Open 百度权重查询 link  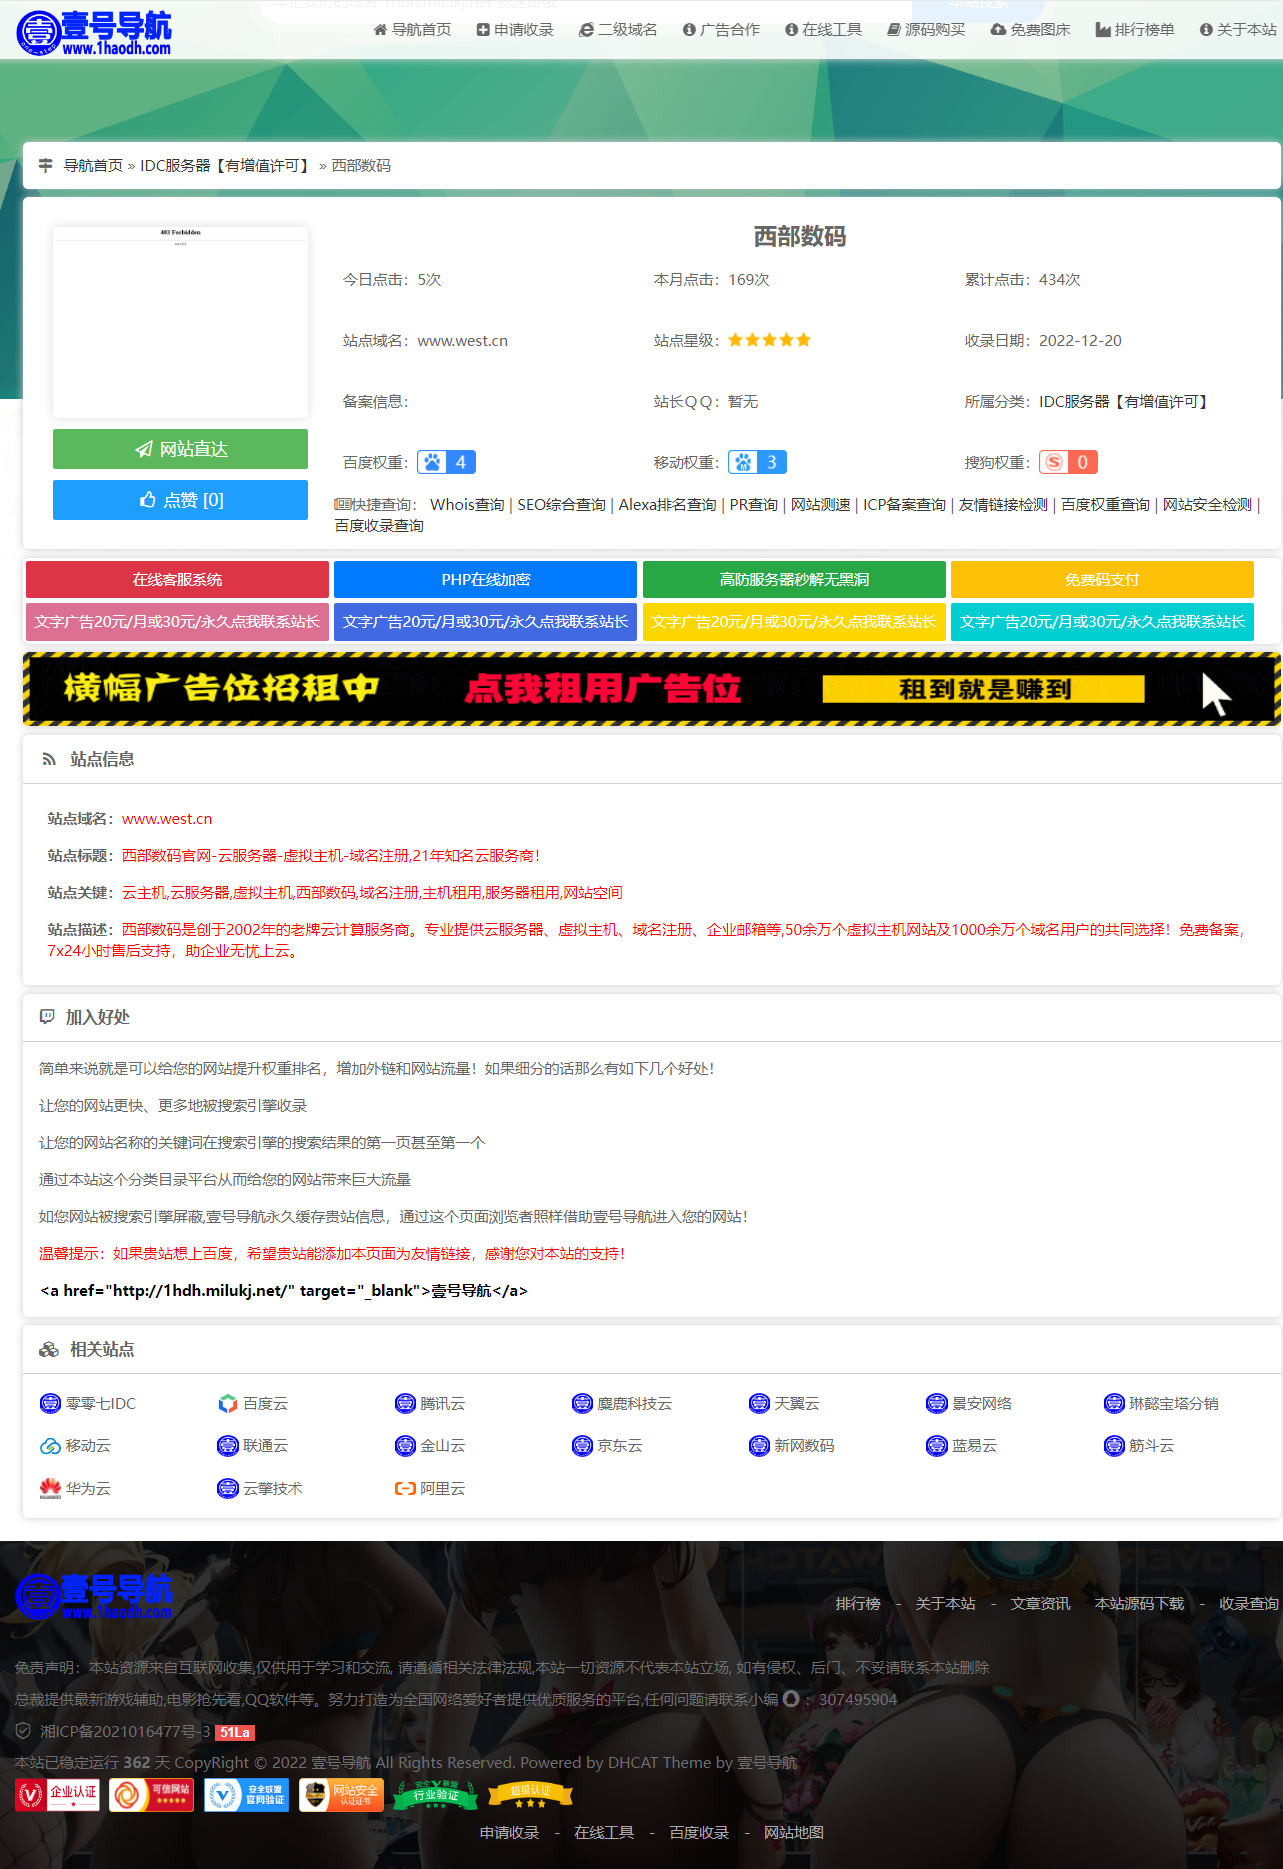(x=1105, y=505)
